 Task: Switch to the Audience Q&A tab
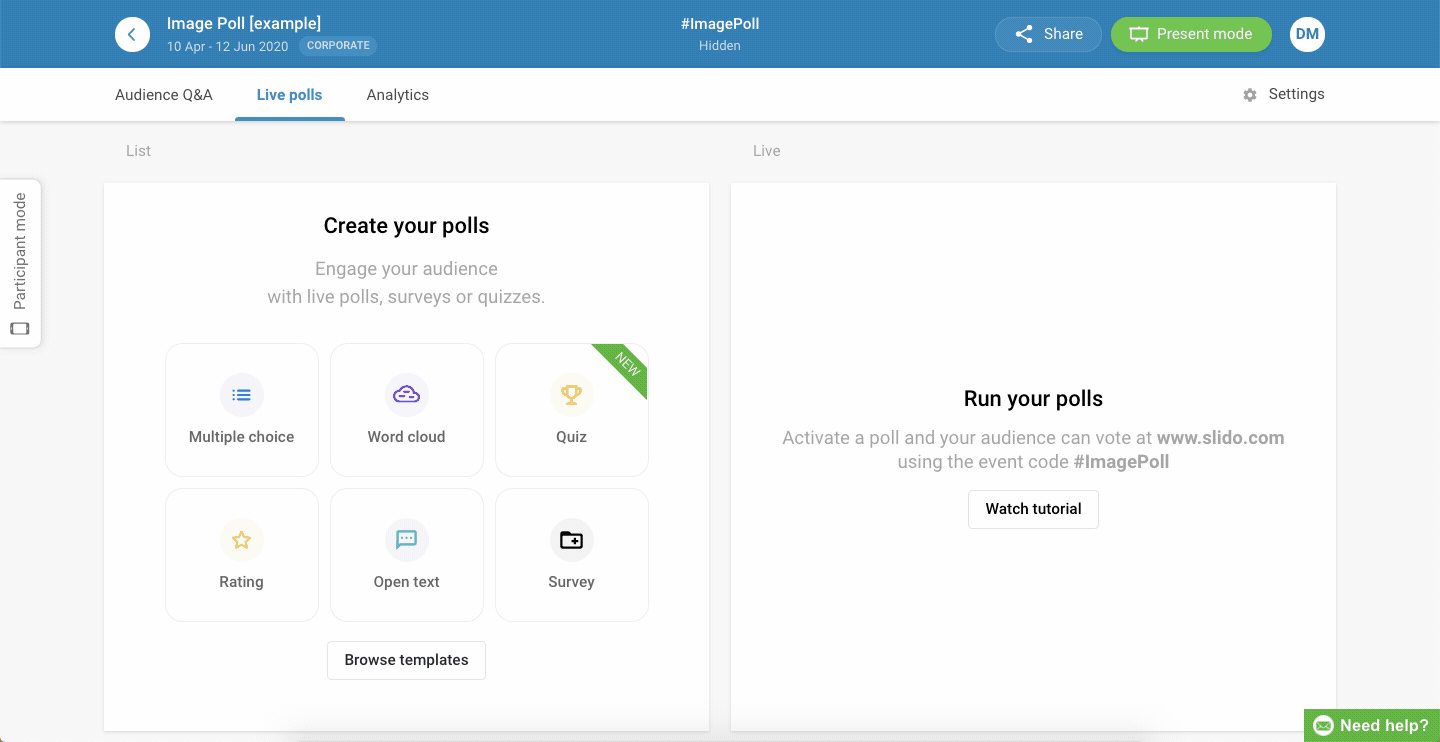click(x=164, y=95)
